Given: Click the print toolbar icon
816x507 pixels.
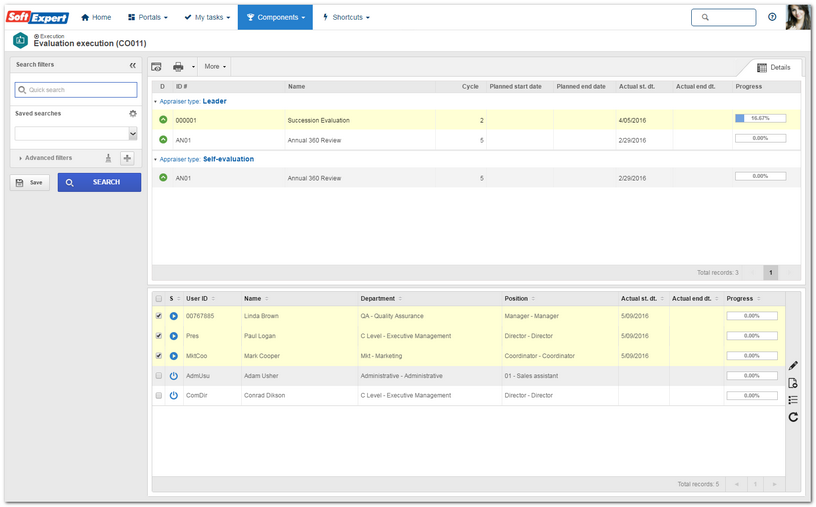Looking at the screenshot, I should click(178, 67).
